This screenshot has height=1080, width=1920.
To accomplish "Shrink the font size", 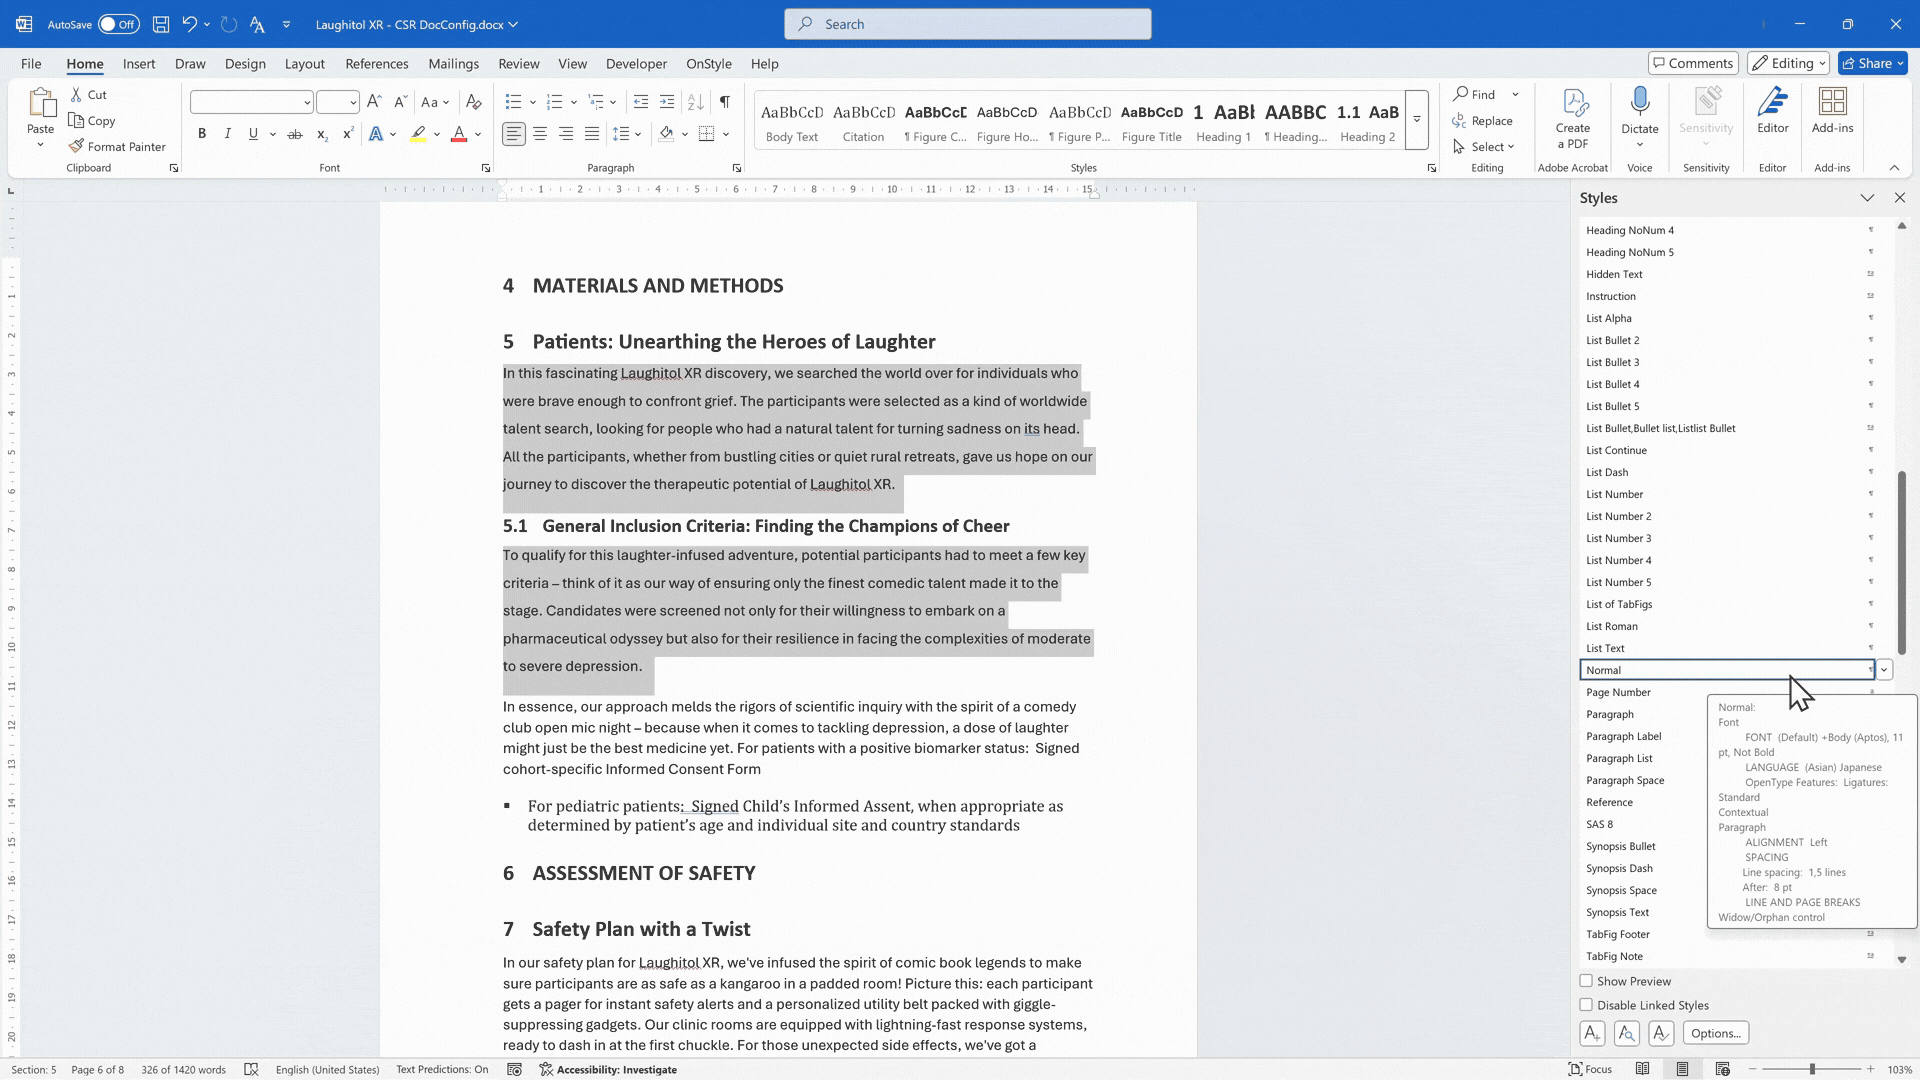I will click(x=400, y=102).
